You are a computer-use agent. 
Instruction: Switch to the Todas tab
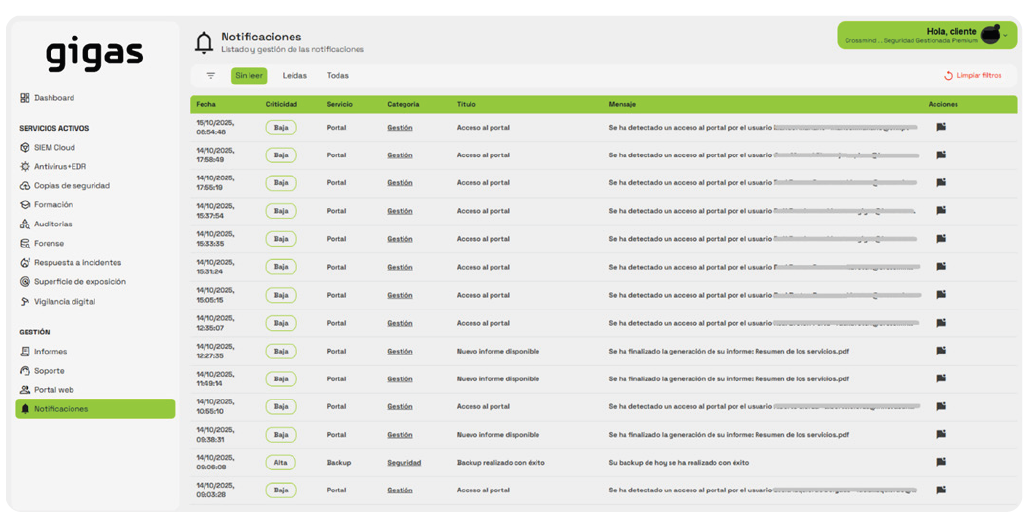coord(338,76)
